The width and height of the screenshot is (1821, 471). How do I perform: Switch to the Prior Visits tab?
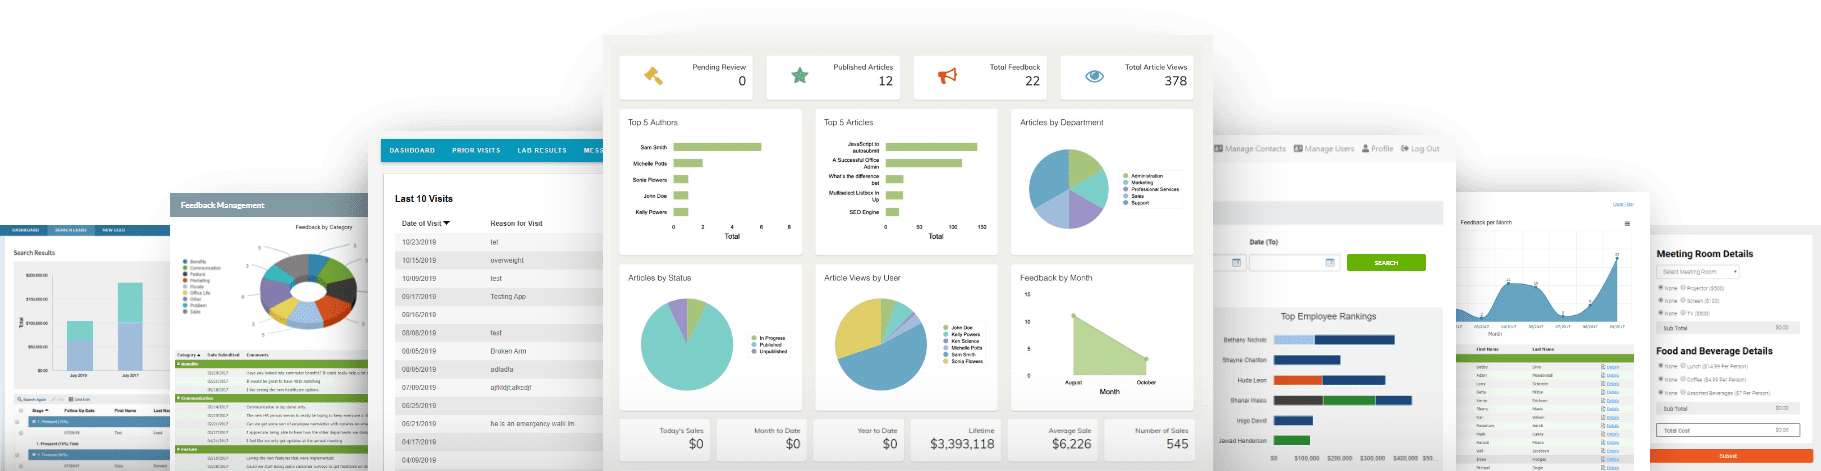tap(476, 151)
